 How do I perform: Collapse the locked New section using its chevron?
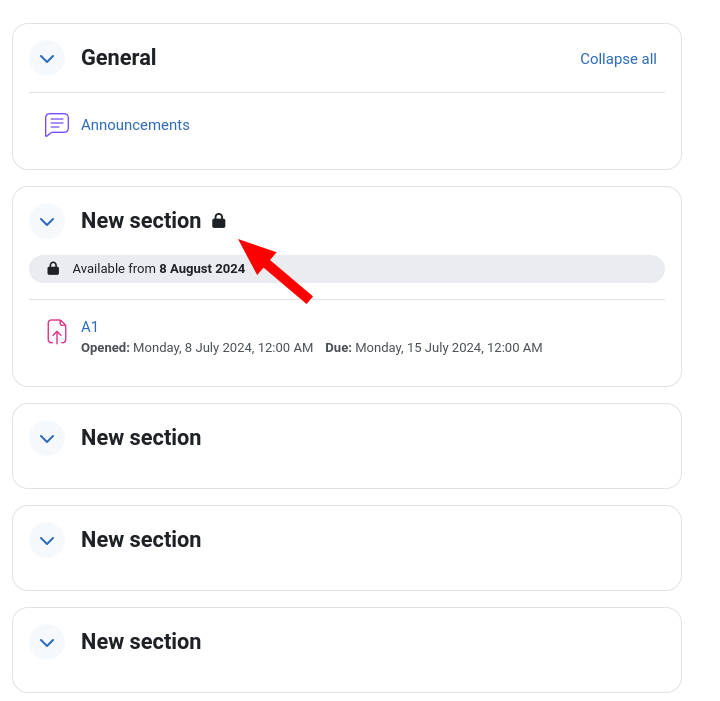click(47, 221)
